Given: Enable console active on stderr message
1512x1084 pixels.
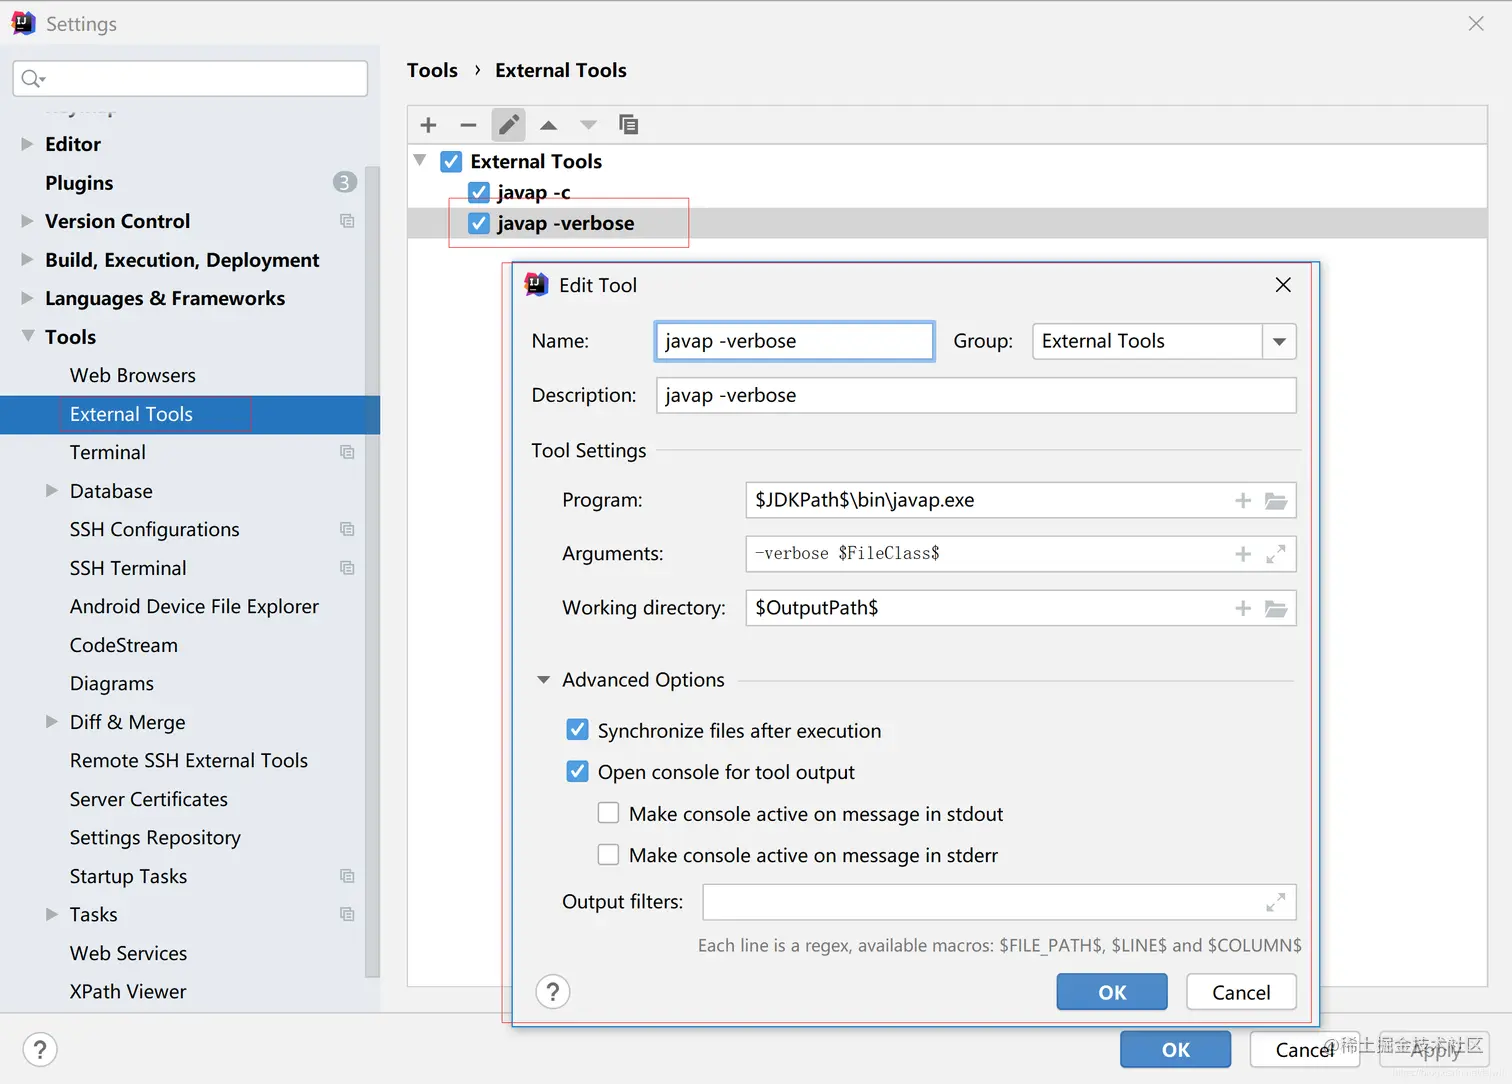Looking at the screenshot, I should coord(608,854).
